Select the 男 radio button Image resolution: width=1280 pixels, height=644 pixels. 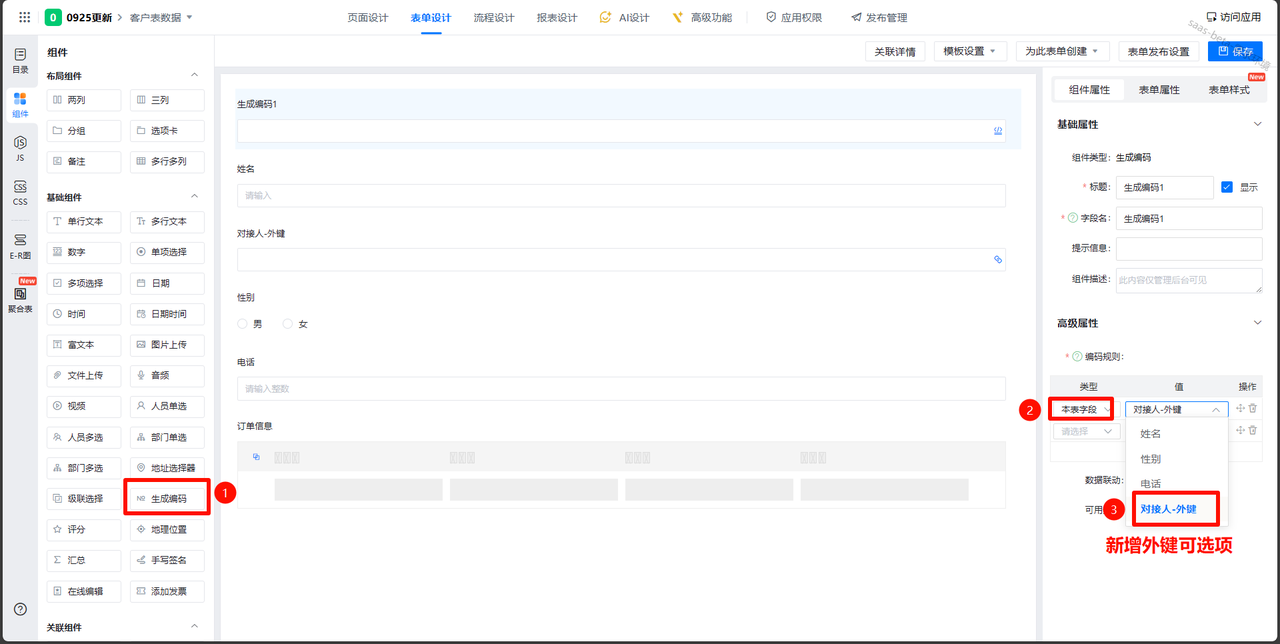pyautogui.click(x=242, y=324)
